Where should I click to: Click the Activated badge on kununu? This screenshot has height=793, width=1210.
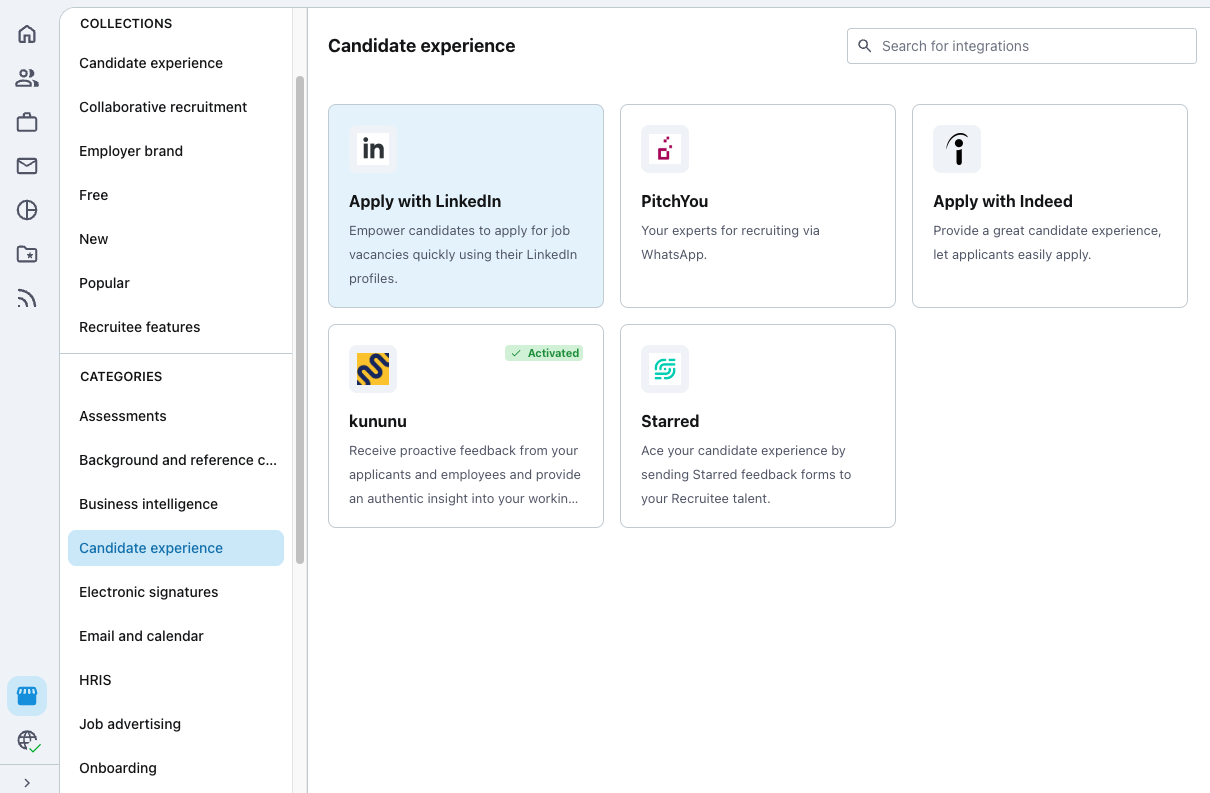[x=544, y=353]
